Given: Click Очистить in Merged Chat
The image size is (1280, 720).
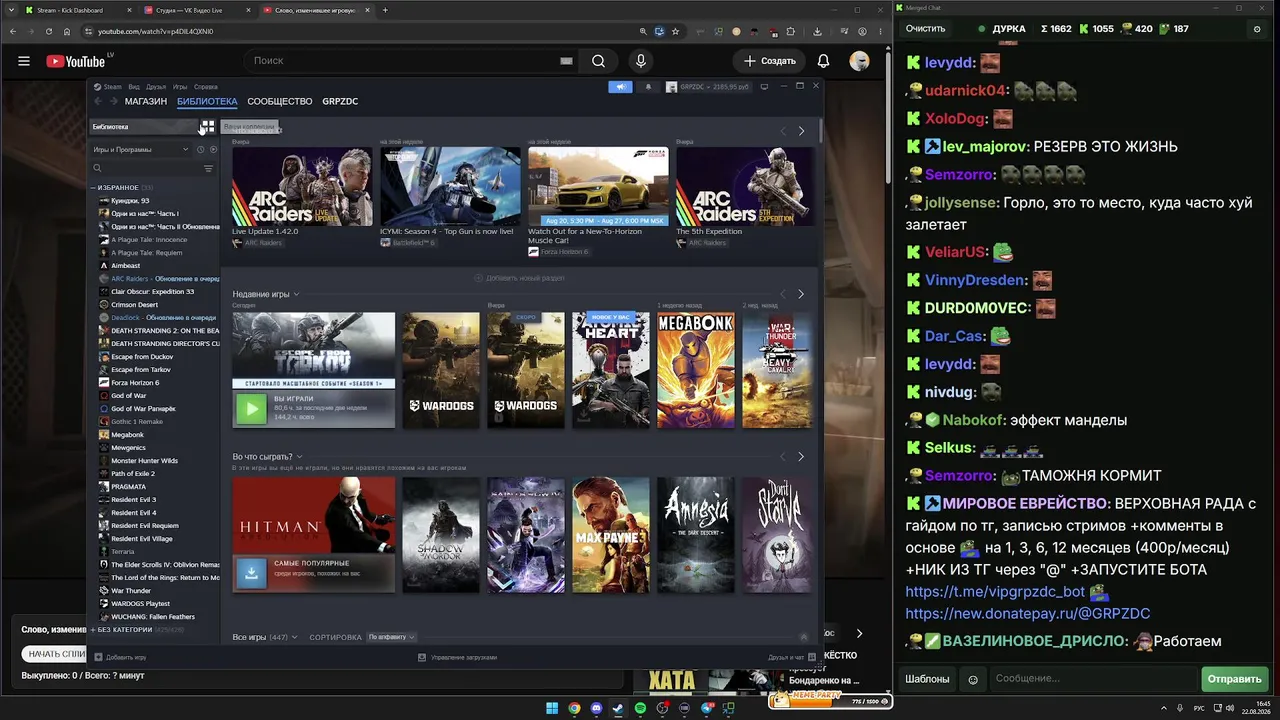Looking at the screenshot, I should [x=925, y=29].
